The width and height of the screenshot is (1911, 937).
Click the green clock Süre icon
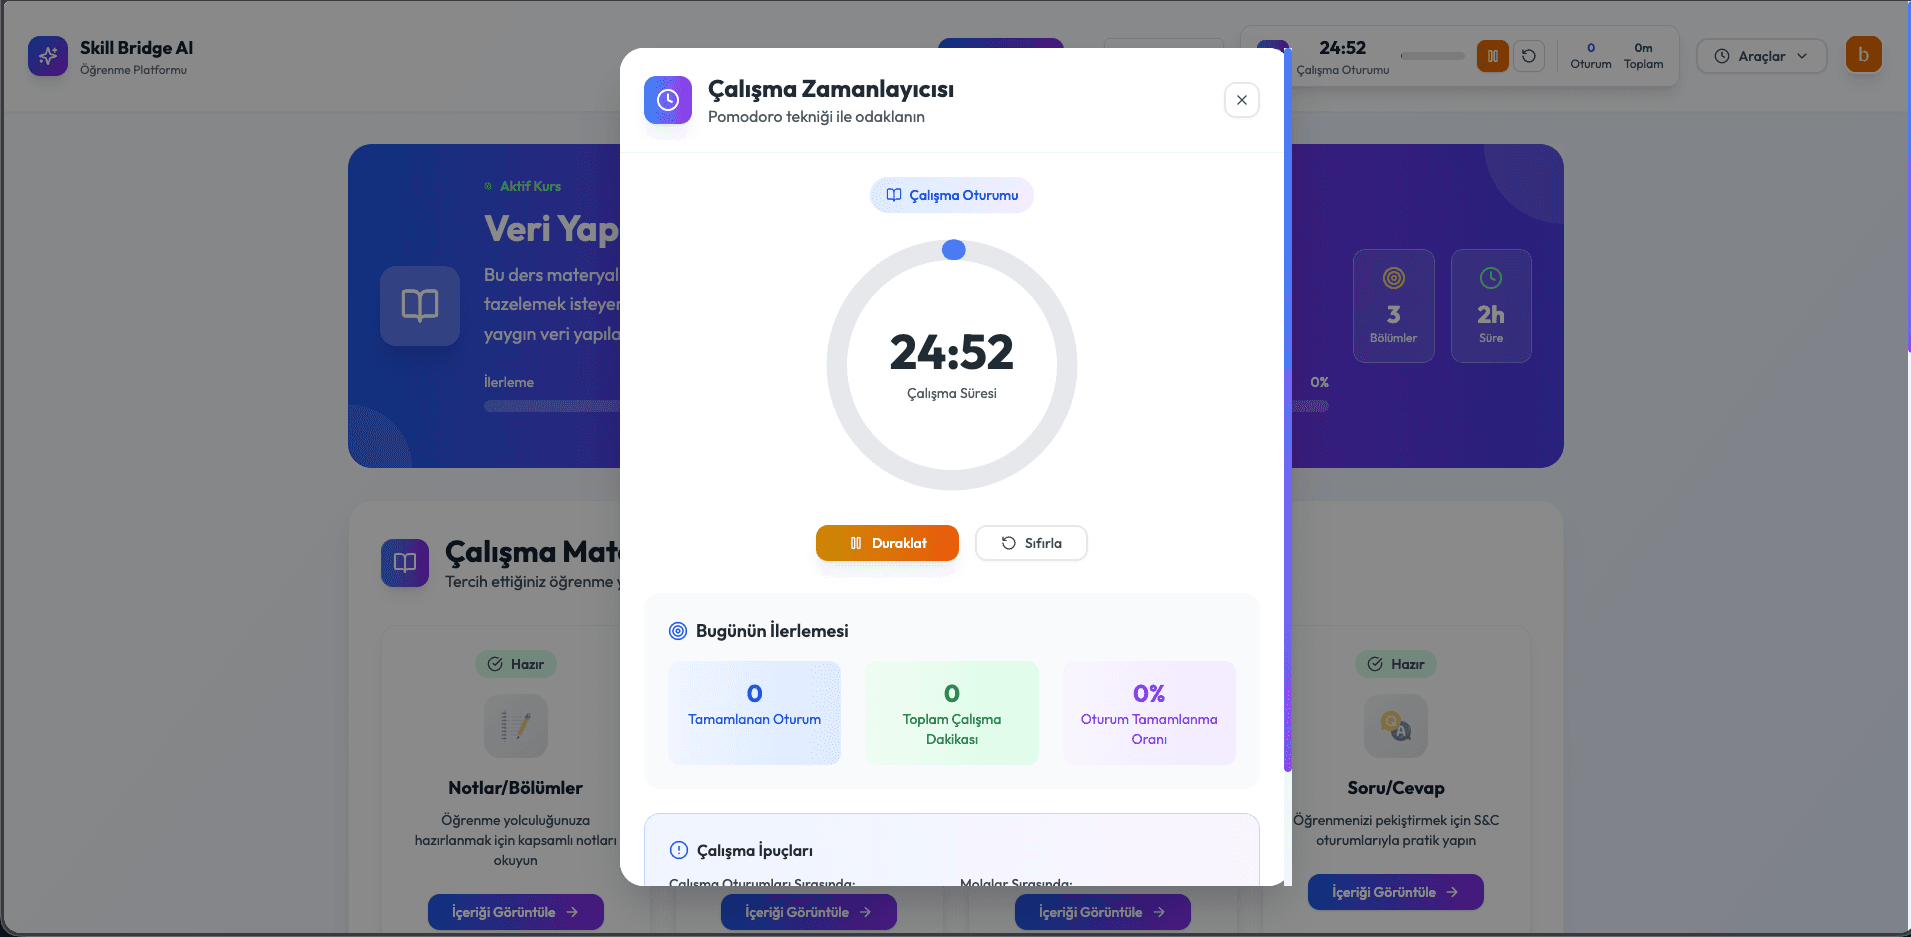coord(1490,278)
